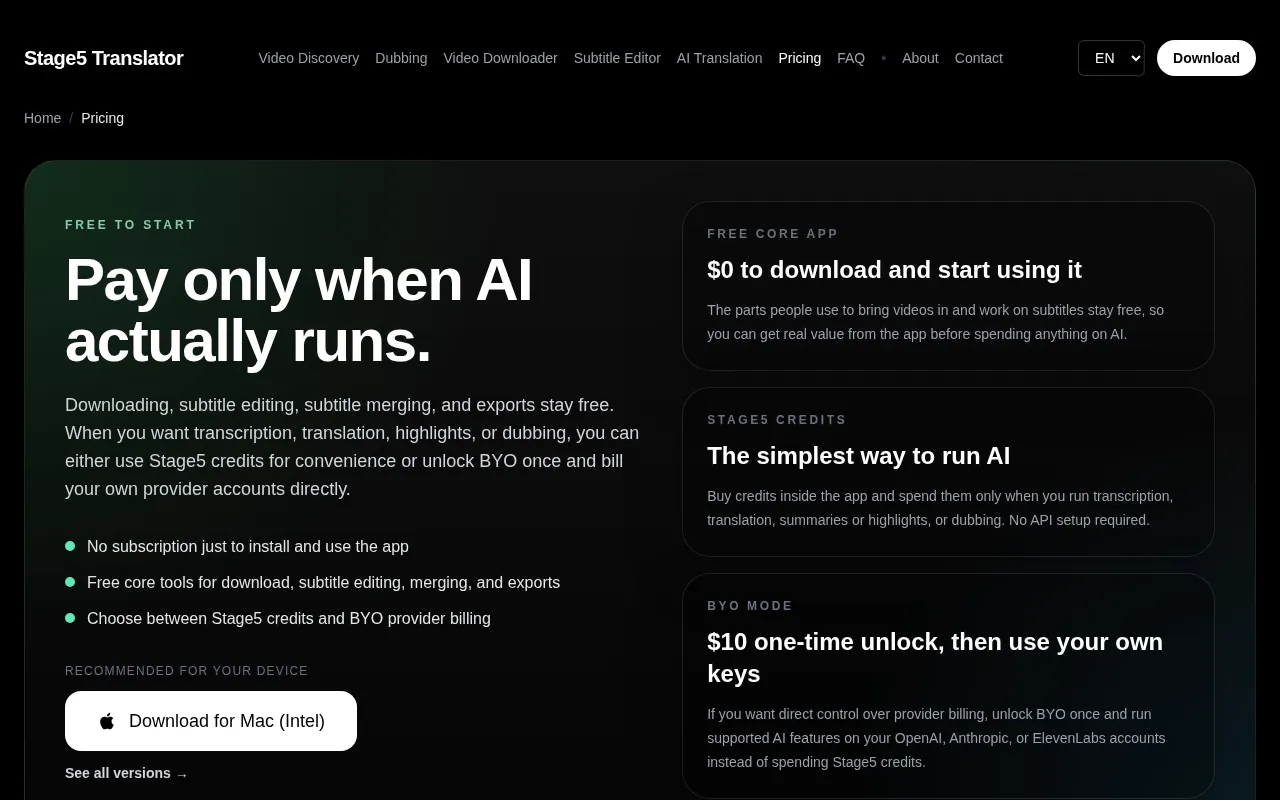Click the STAGE5 CREDITS label
The image size is (1280, 800).
click(x=776, y=420)
